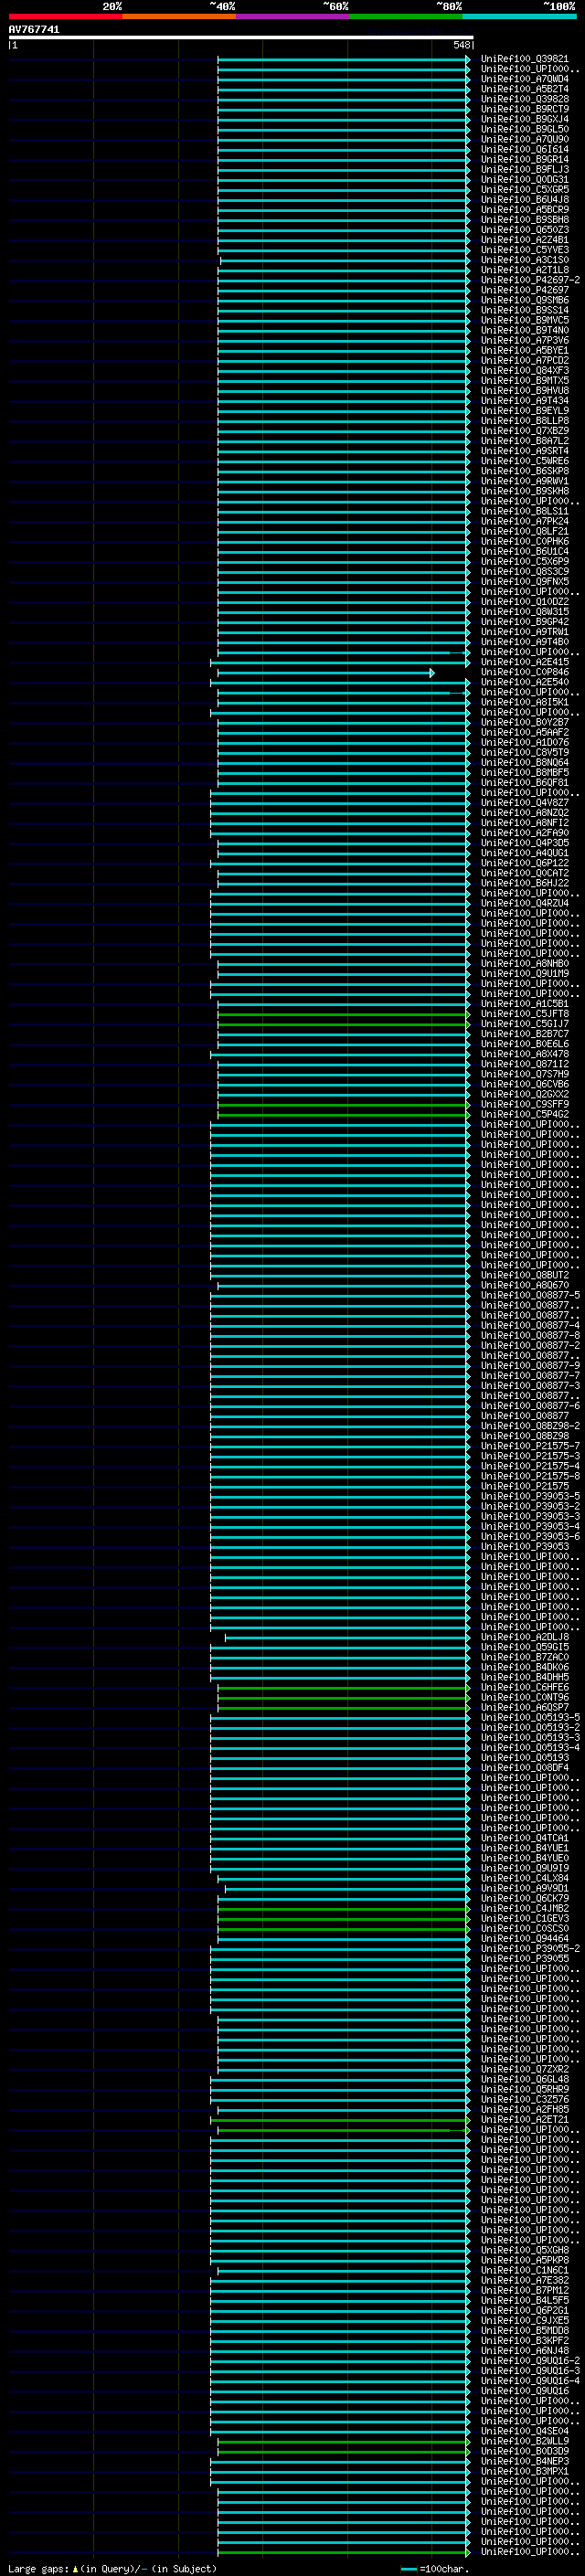Select hit label UniRef100_A2FA90
This screenshot has width=585, height=2576.
tap(525, 833)
